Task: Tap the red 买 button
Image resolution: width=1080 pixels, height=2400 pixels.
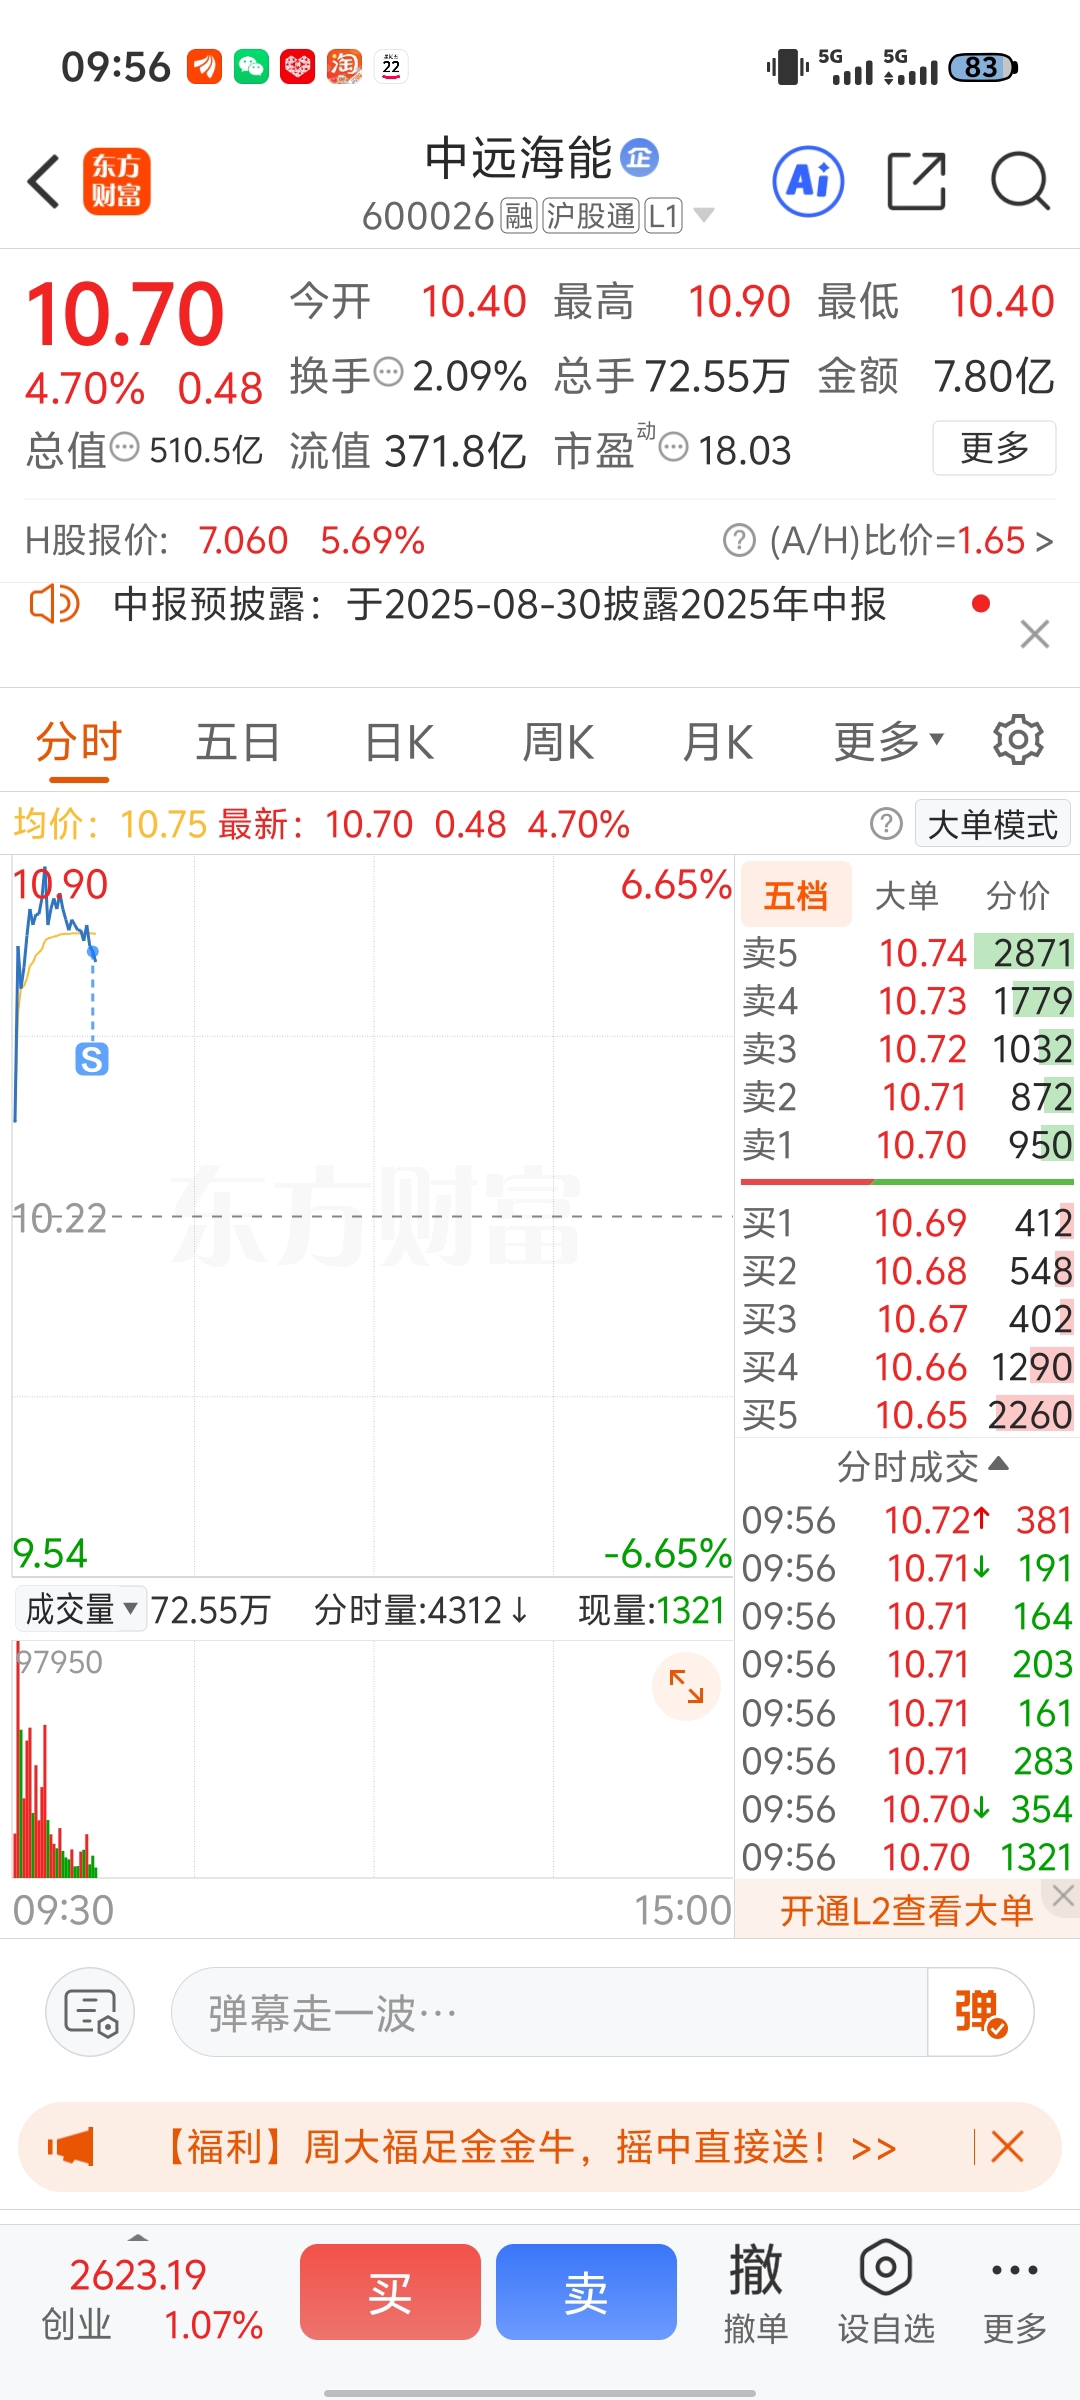Action: point(390,2292)
